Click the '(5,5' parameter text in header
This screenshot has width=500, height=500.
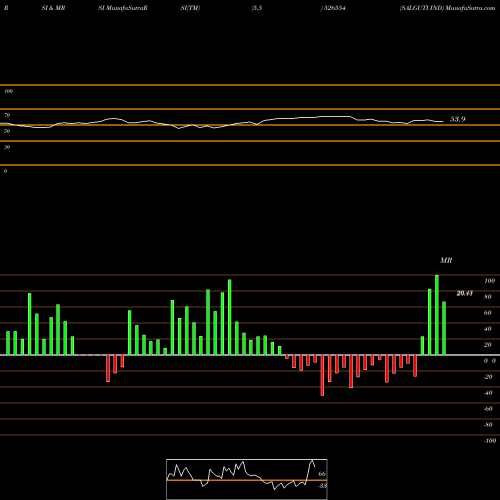pos(257,8)
